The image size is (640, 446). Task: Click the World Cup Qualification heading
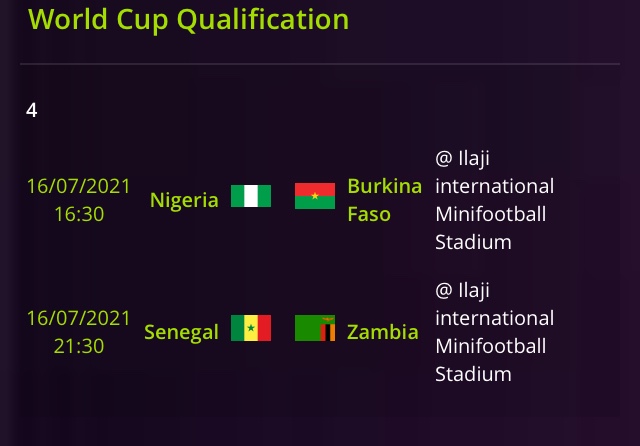tap(188, 19)
